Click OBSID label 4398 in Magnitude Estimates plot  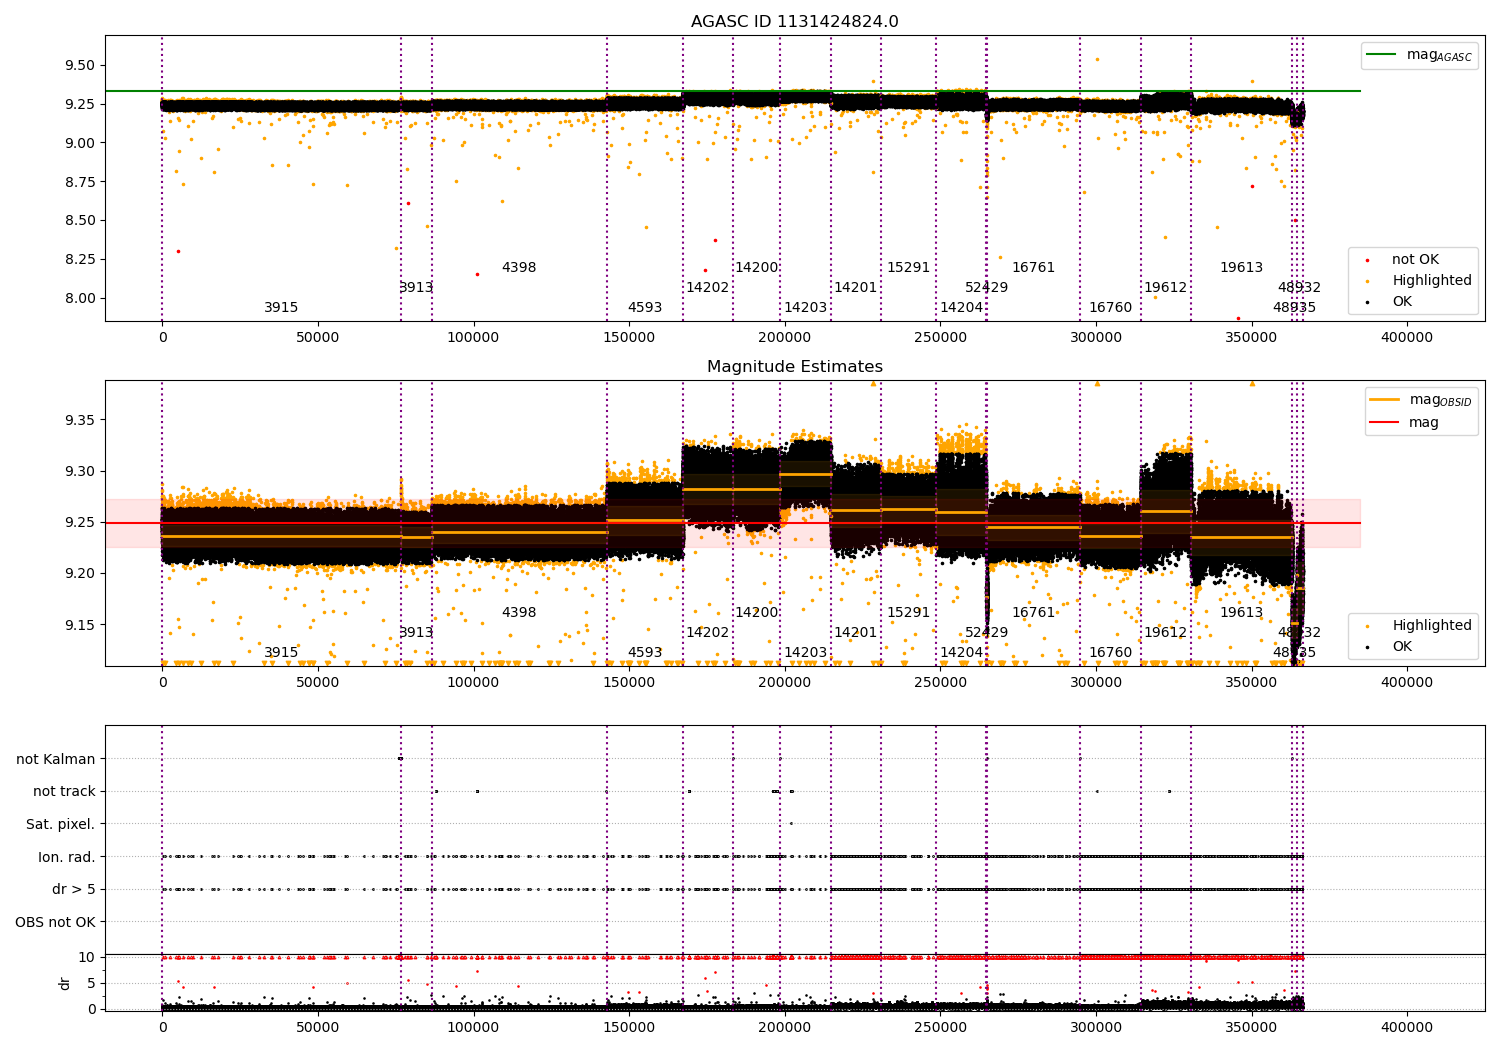519,612
